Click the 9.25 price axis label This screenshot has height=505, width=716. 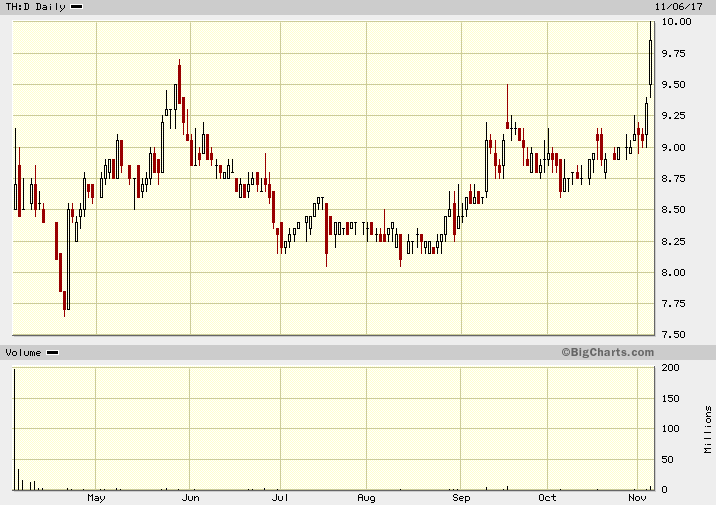tap(674, 116)
